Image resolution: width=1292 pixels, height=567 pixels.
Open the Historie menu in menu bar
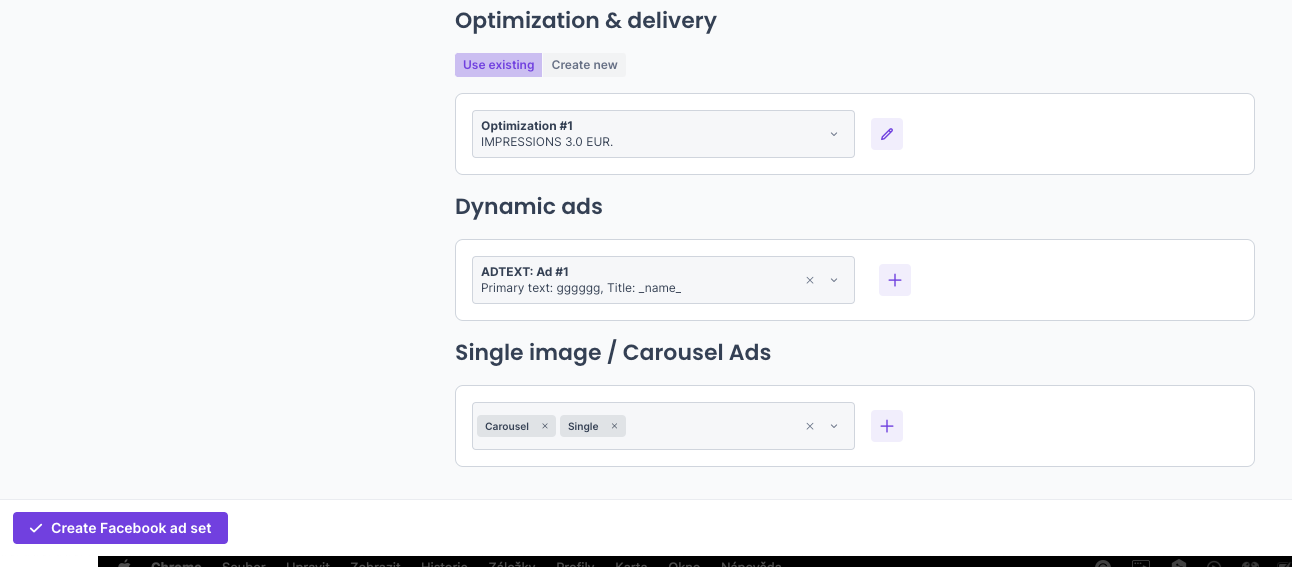coord(444,564)
